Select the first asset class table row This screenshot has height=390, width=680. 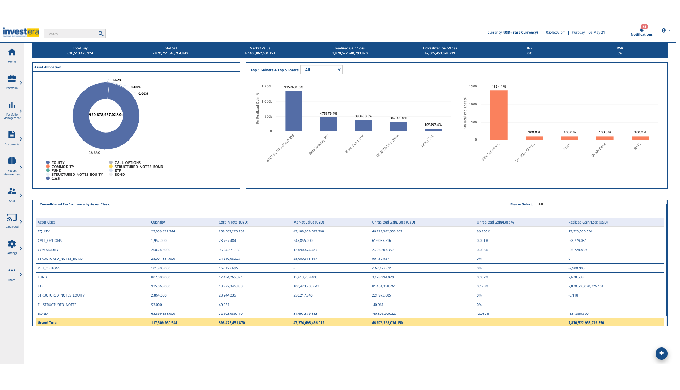[350, 231]
